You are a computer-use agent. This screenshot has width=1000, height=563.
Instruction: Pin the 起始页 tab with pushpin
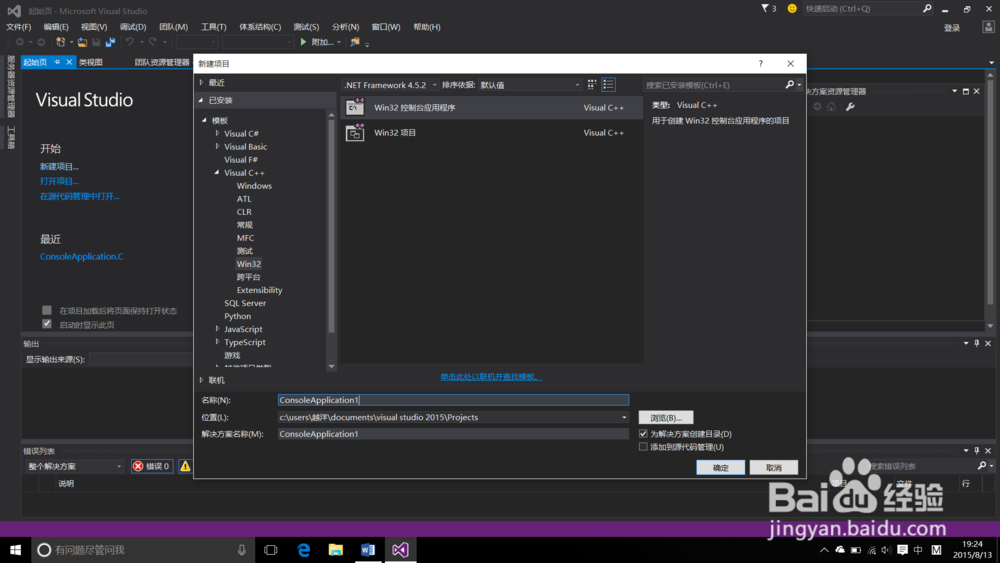(x=57, y=62)
